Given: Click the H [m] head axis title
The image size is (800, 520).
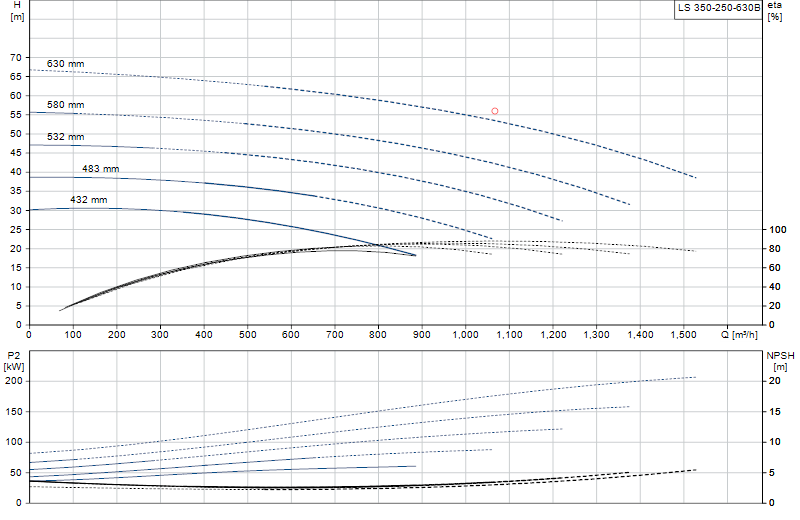Looking at the screenshot, I should pos(17,11).
